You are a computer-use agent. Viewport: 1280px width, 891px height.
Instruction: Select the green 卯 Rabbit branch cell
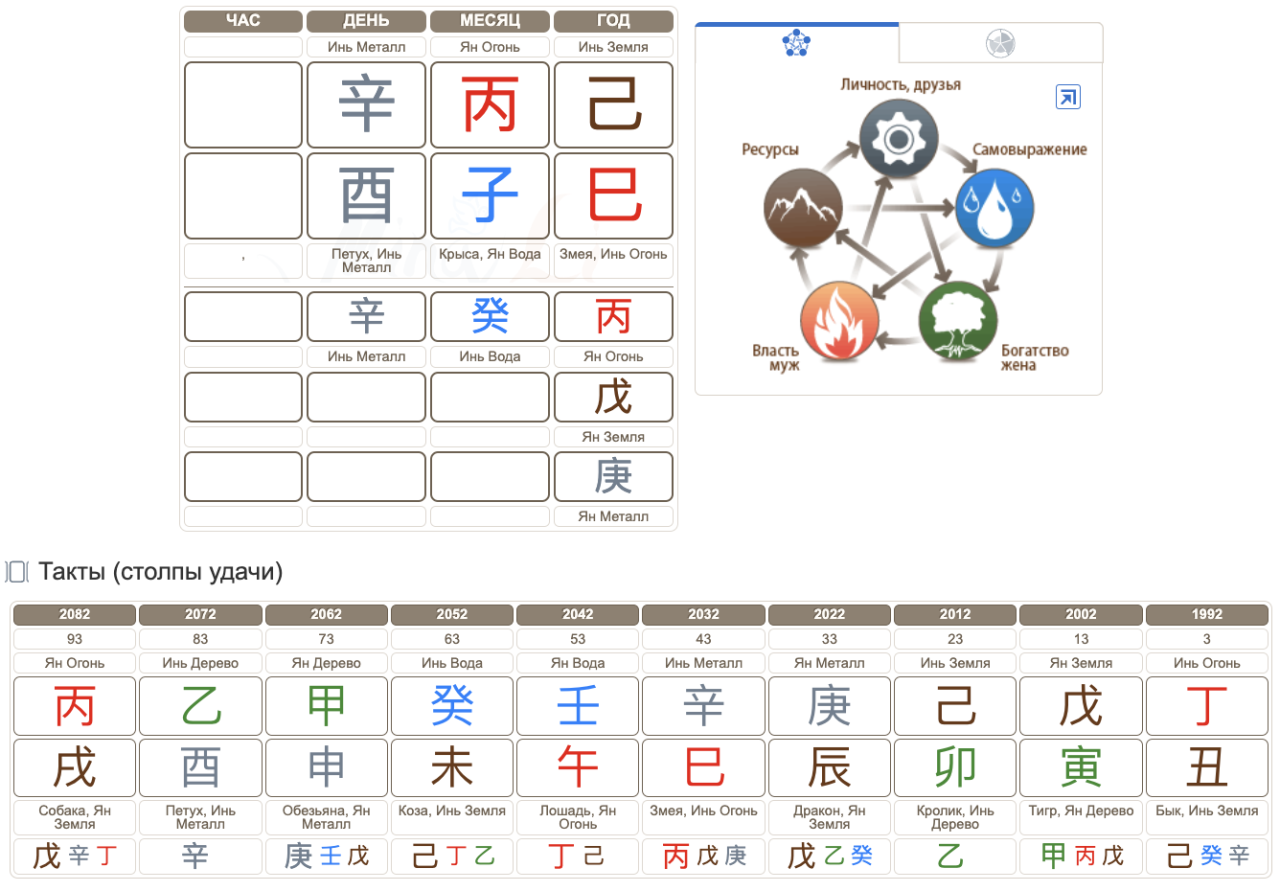click(x=955, y=768)
